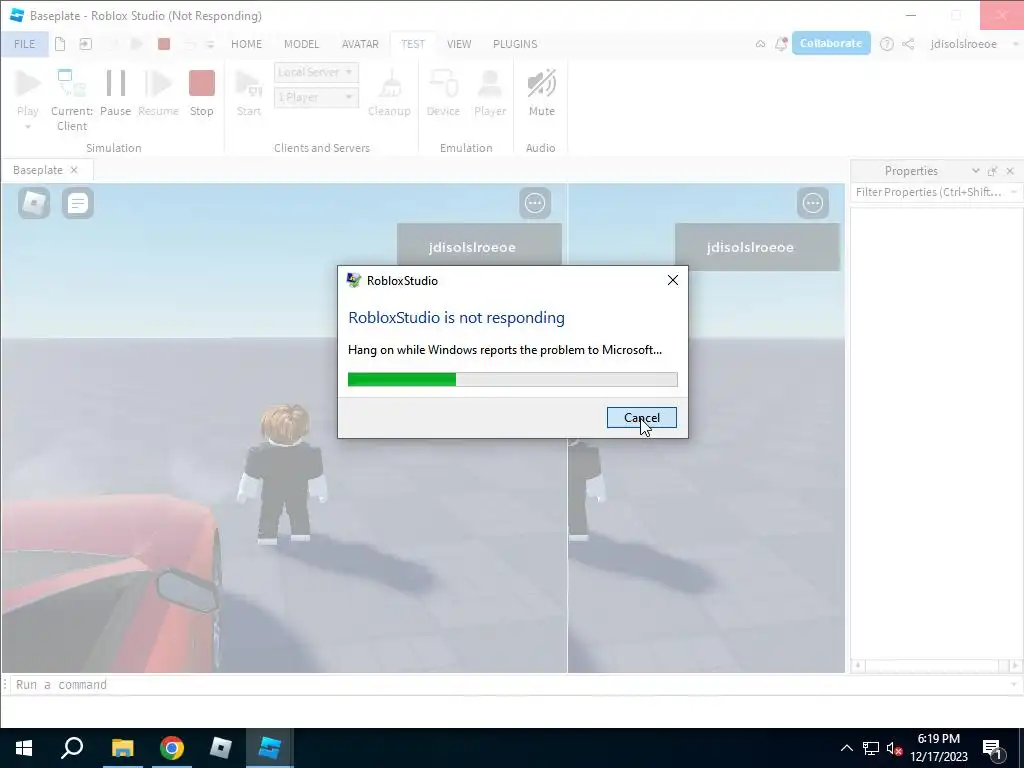Close the Baseplate tab with its X
Viewport: 1024px width, 768px height.
pyautogui.click(x=74, y=170)
